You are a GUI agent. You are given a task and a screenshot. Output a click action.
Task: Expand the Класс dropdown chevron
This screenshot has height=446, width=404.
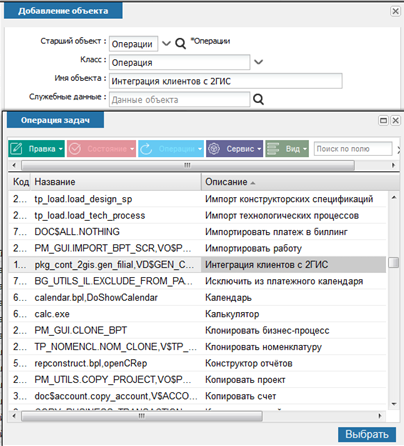[x=259, y=62]
